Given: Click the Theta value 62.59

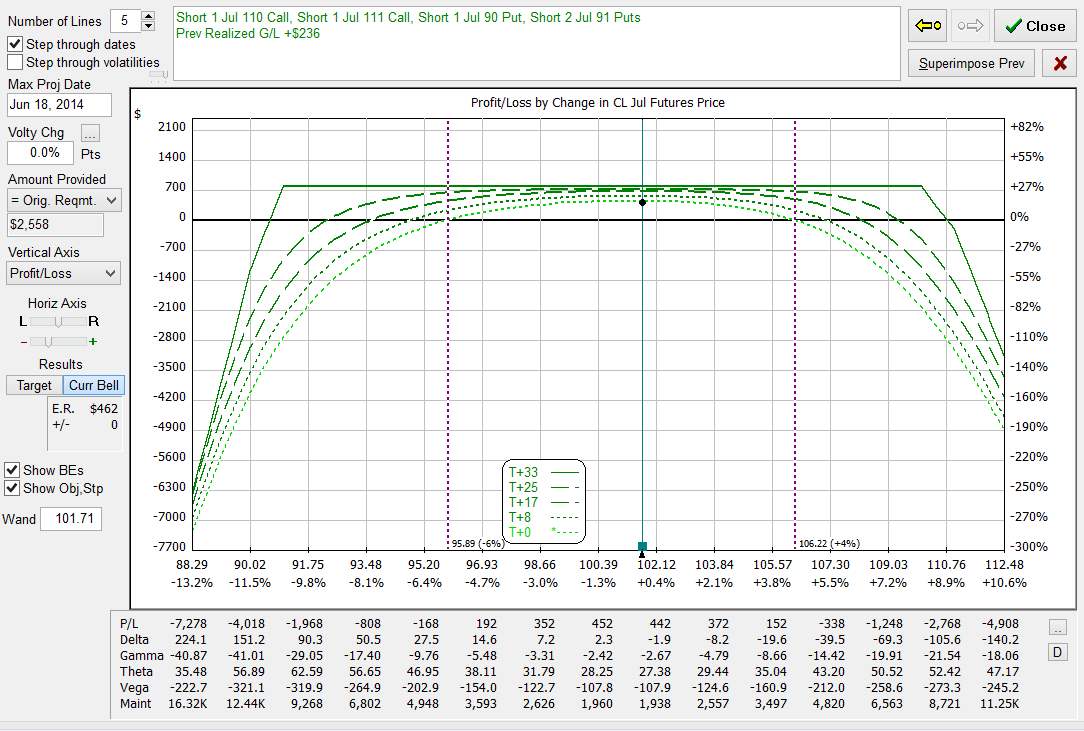Looking at the screenshot, I should click(307, 672).
